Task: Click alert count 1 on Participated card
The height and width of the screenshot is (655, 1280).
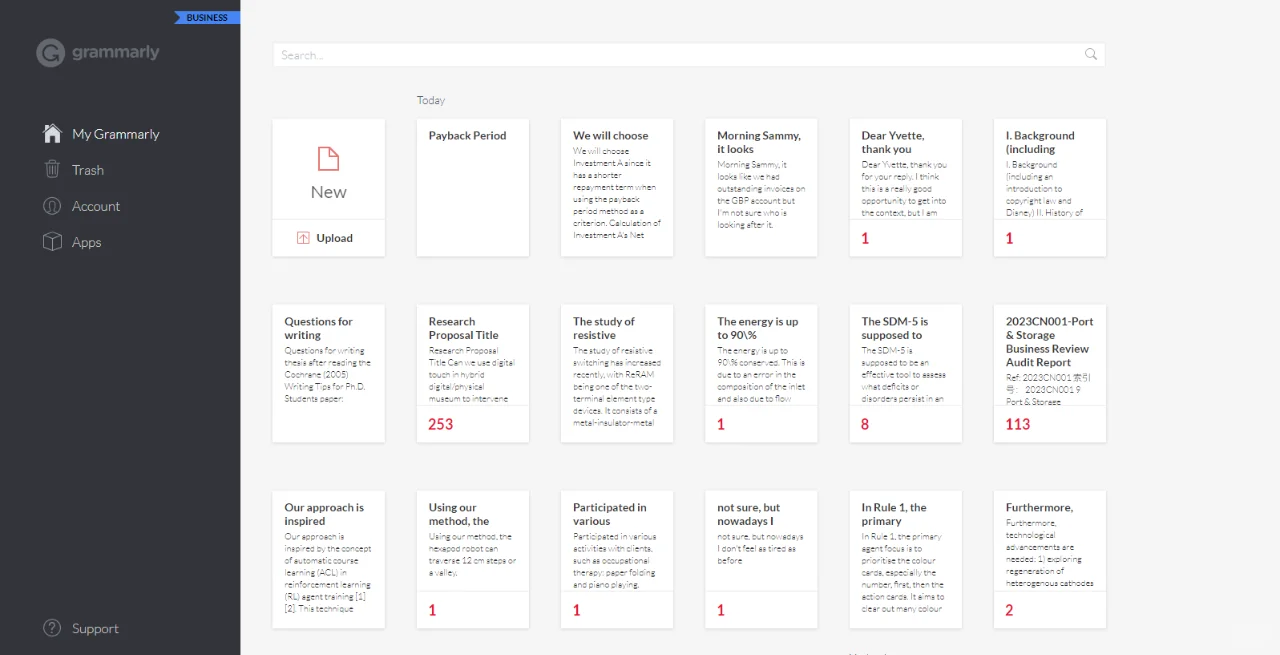Action: [577, 610]
